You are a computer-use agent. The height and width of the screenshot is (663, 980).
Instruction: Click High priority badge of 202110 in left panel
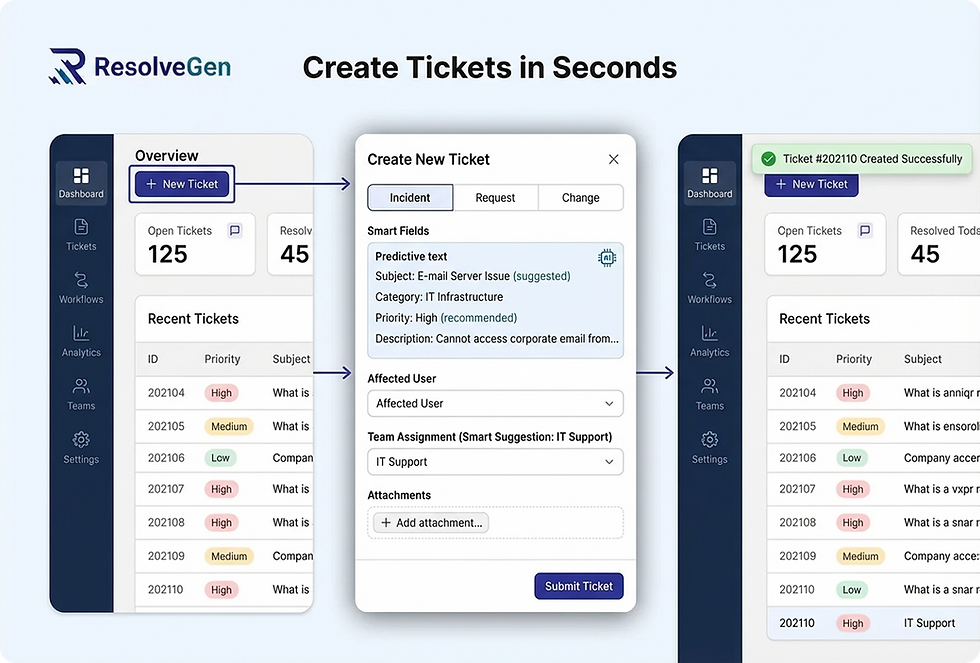(221, 590)
